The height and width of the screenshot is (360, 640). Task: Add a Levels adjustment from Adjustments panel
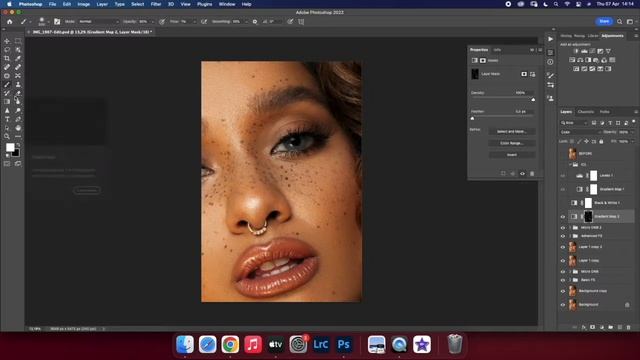[584, 51]
